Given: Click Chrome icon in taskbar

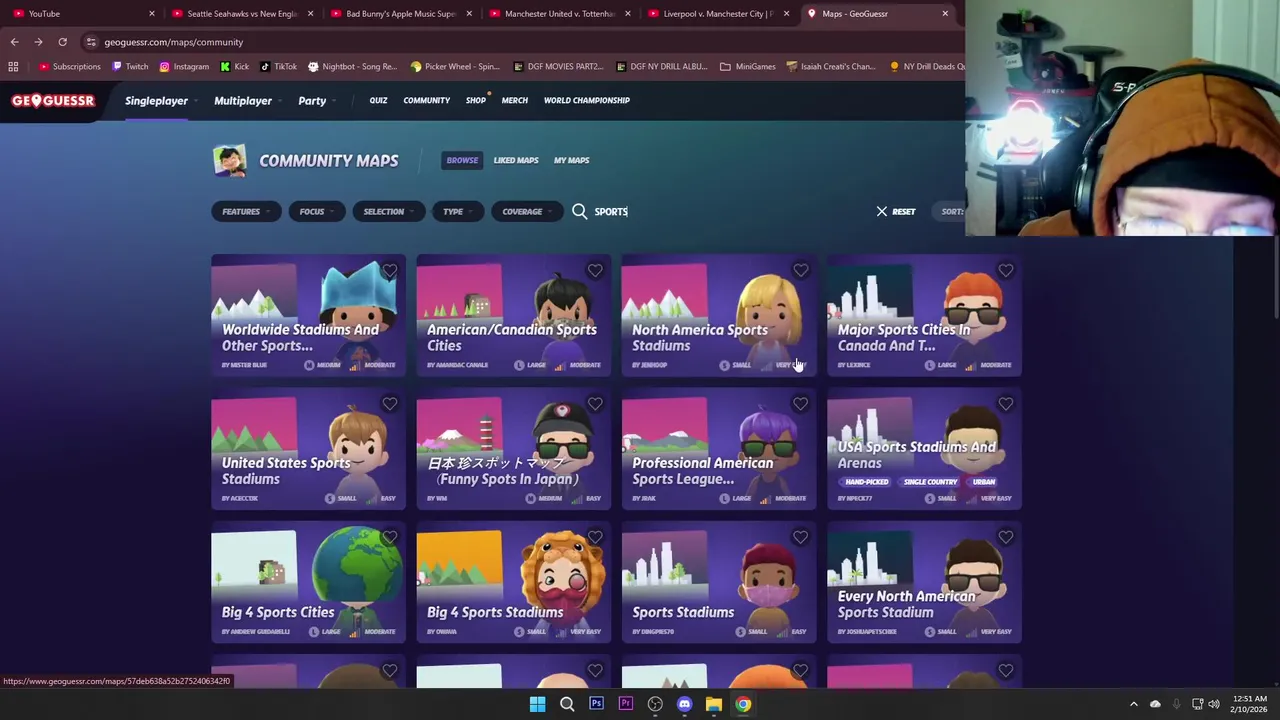Looking at the screenshot, I should tap(743, 704).
